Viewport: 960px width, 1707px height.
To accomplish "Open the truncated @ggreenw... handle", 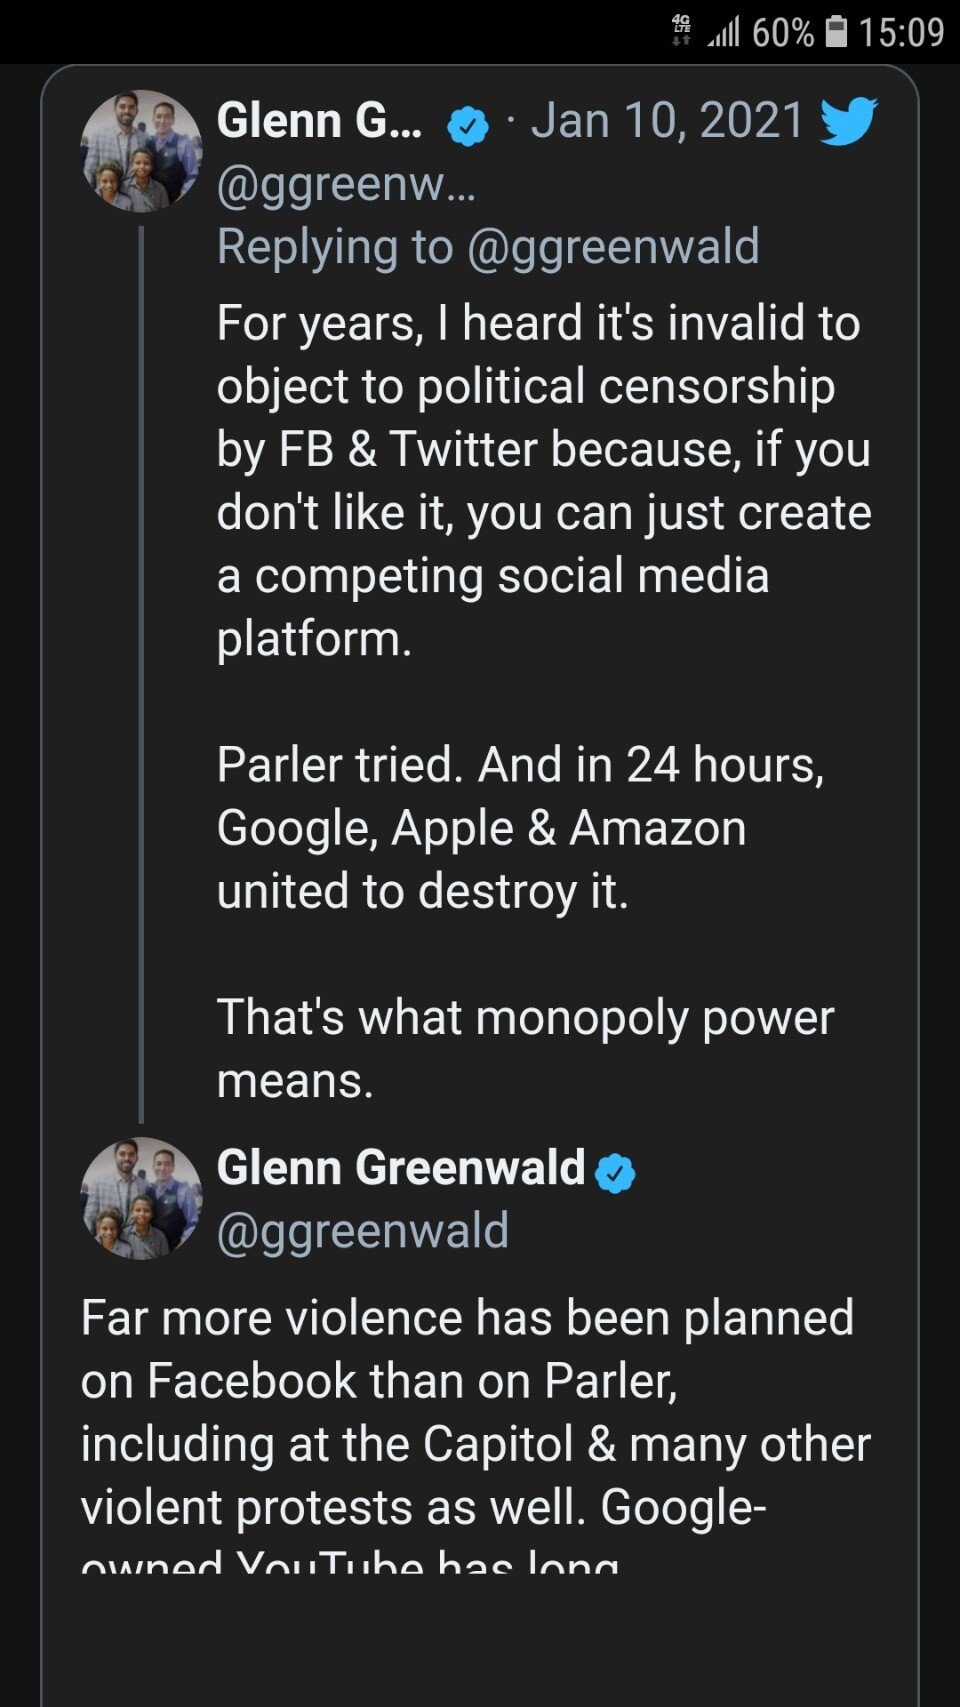I will pos(346,184).
